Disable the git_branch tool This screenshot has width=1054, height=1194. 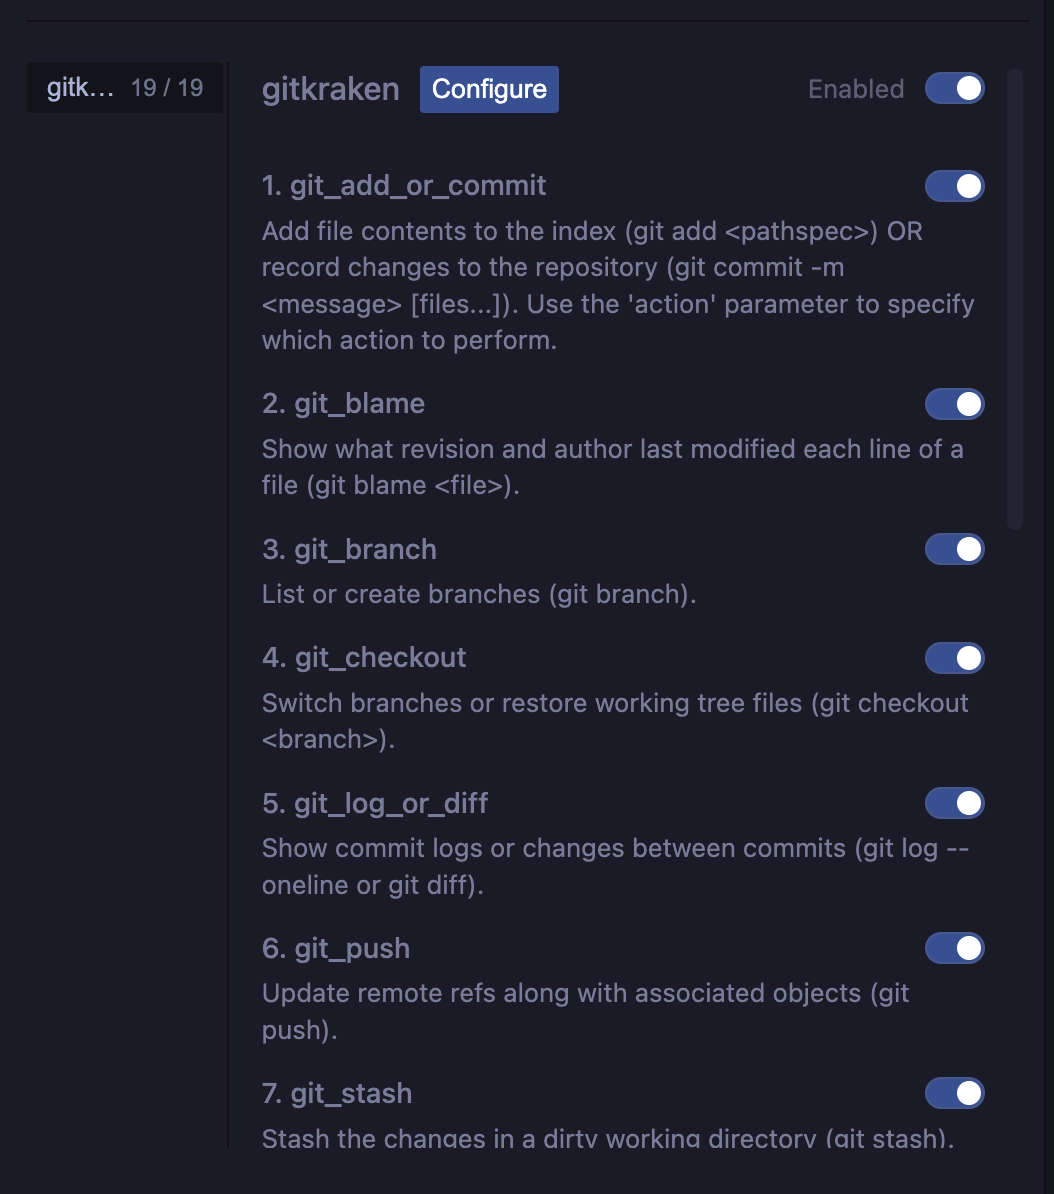click(x=954, y=549)
